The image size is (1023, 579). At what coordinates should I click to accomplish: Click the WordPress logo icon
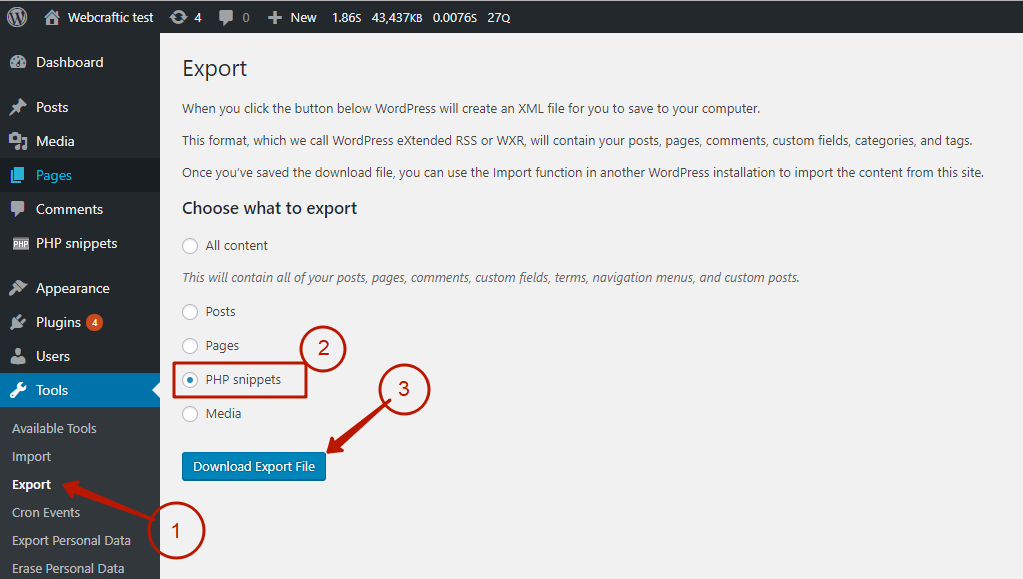17,17
